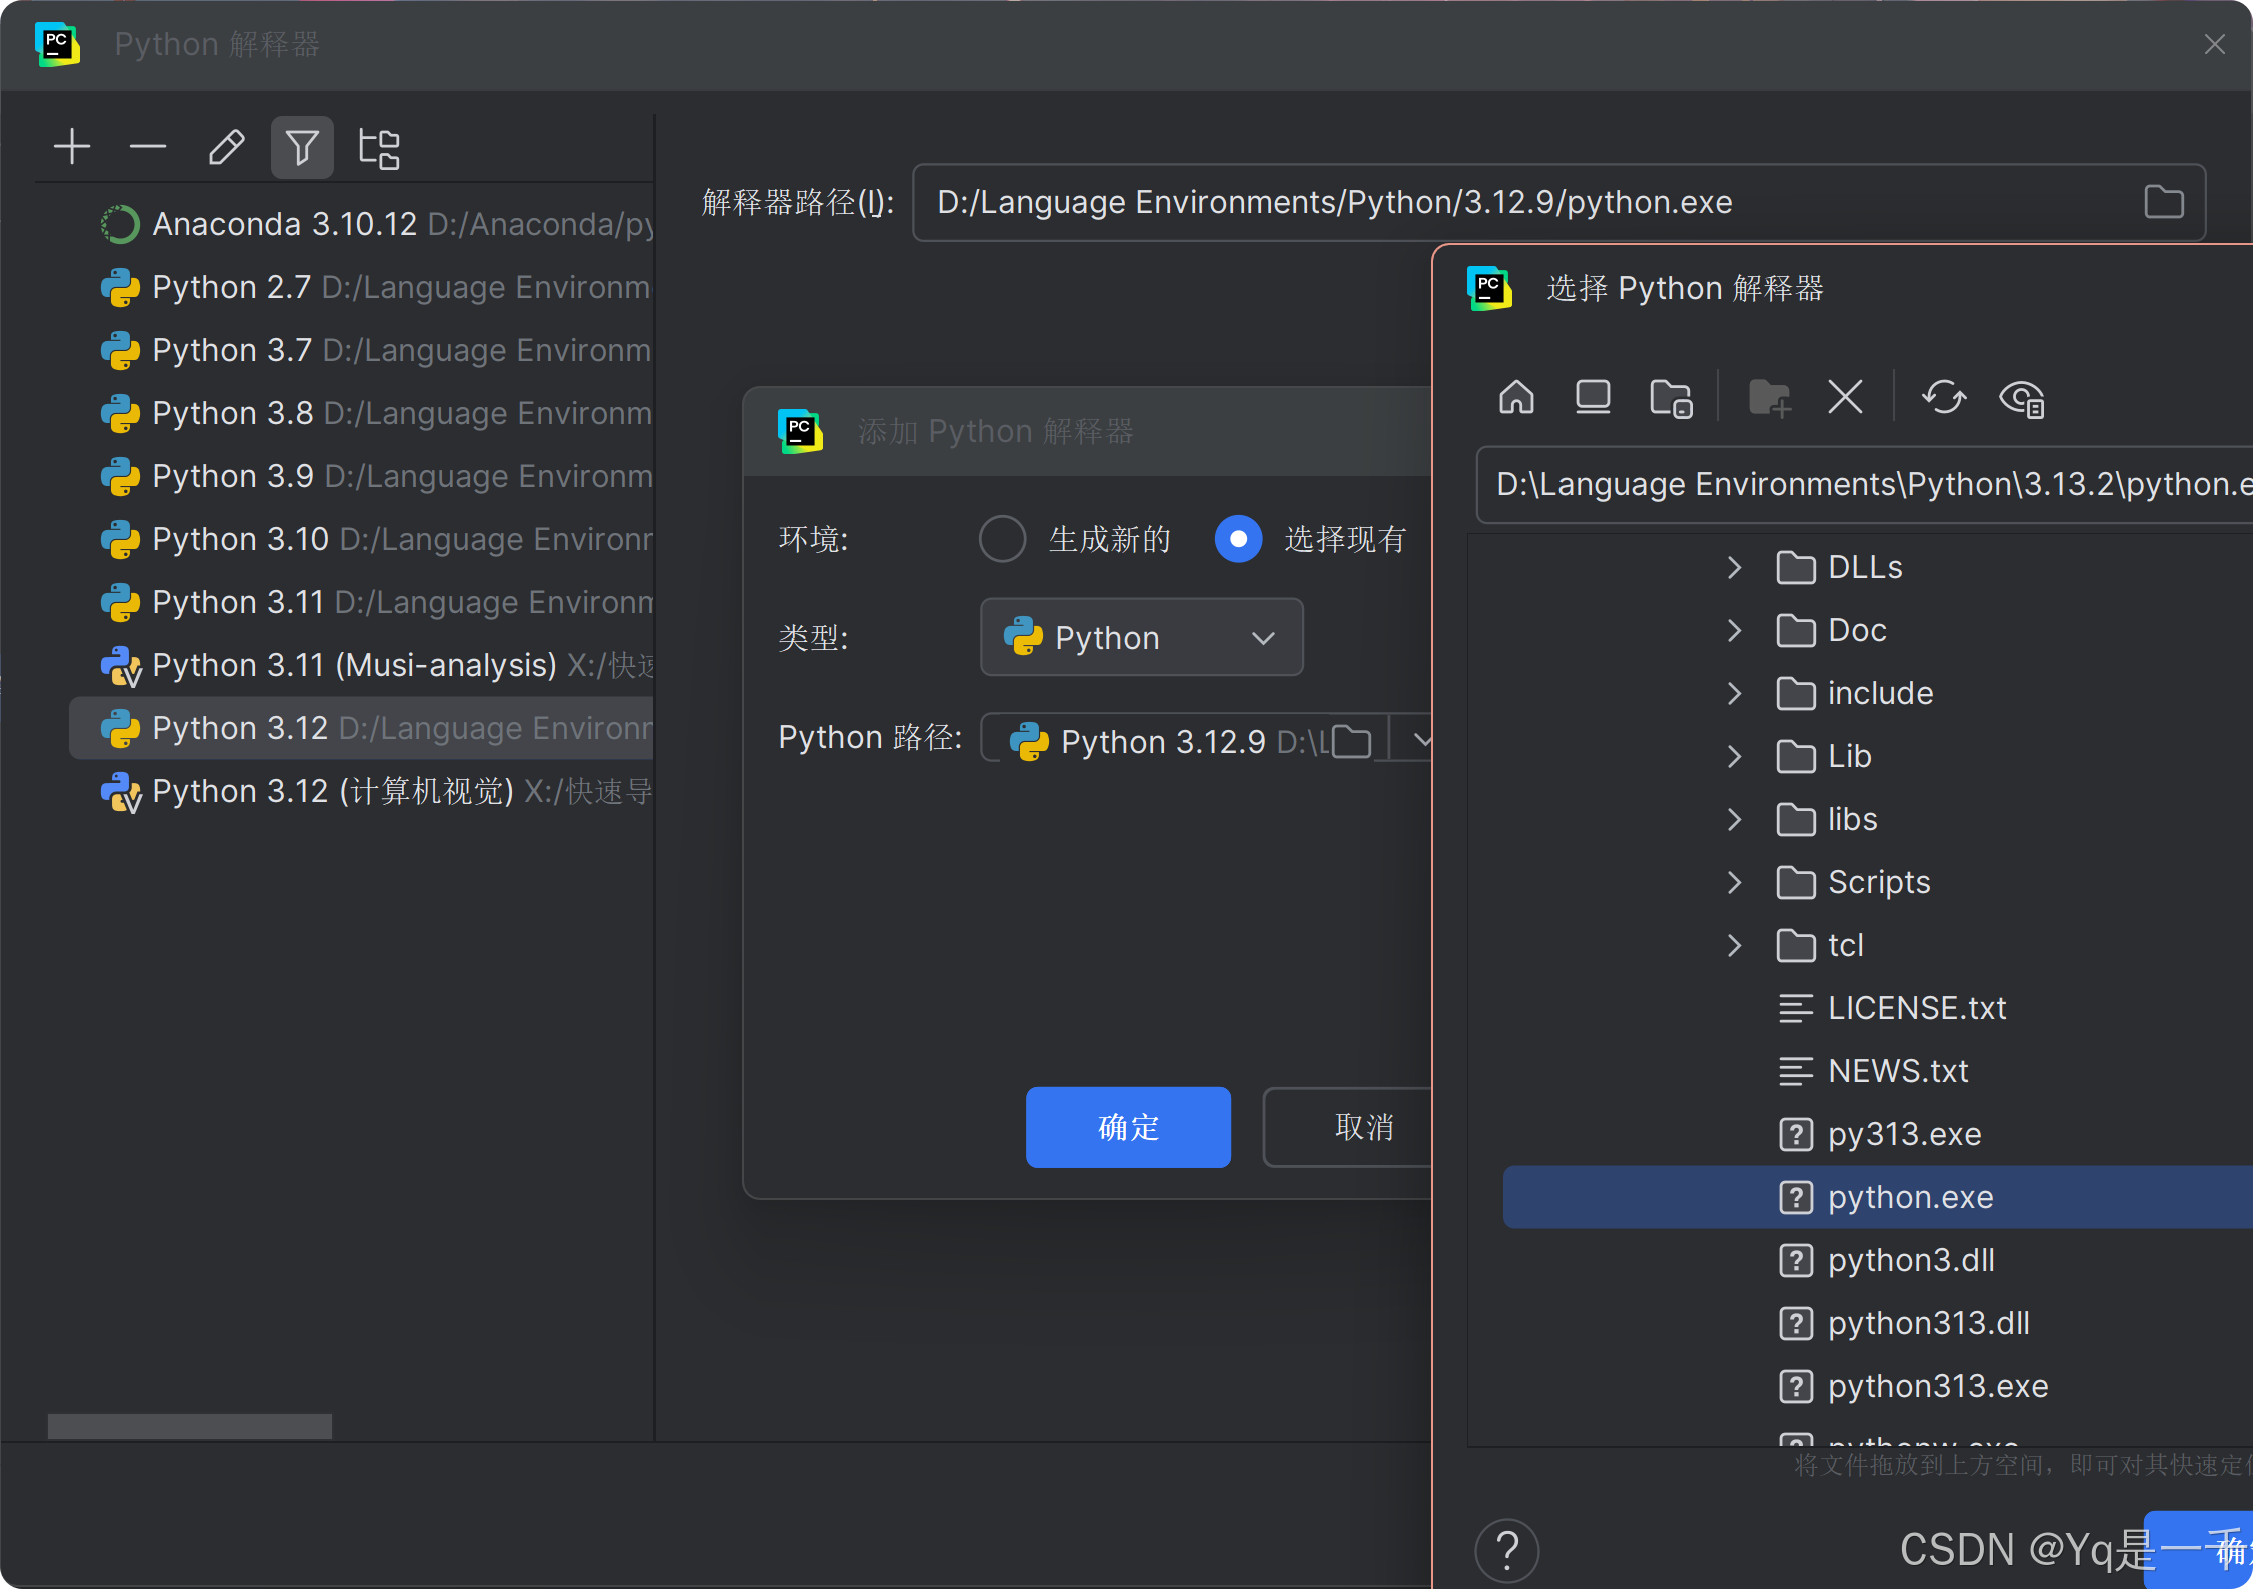The image size is (2253, 1589).
Task: Toggle the interpreter filter icon
Action: [x=301, y=147]
